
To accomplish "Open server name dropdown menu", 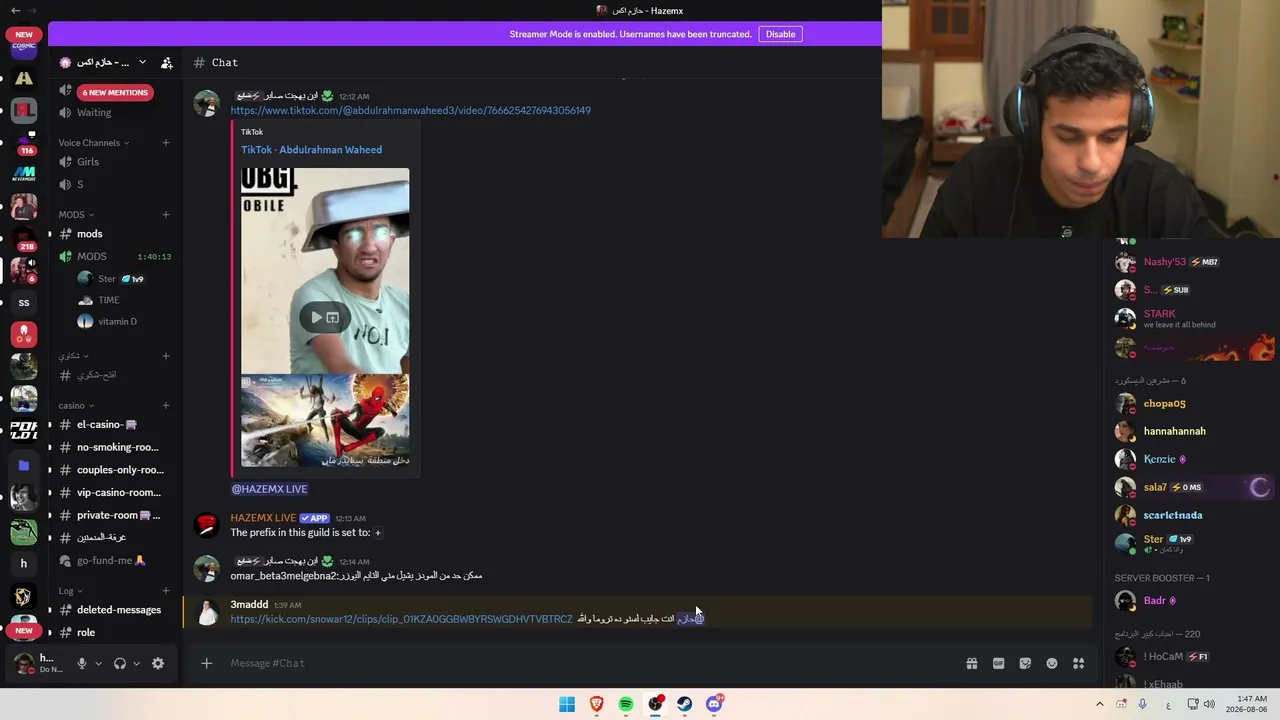I will [x=142, y=62].
